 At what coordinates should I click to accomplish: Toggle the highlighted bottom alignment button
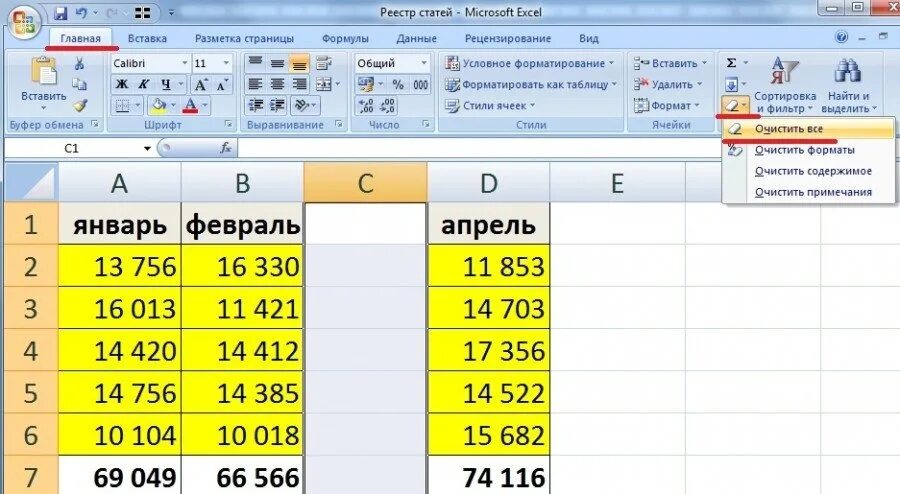299,63
